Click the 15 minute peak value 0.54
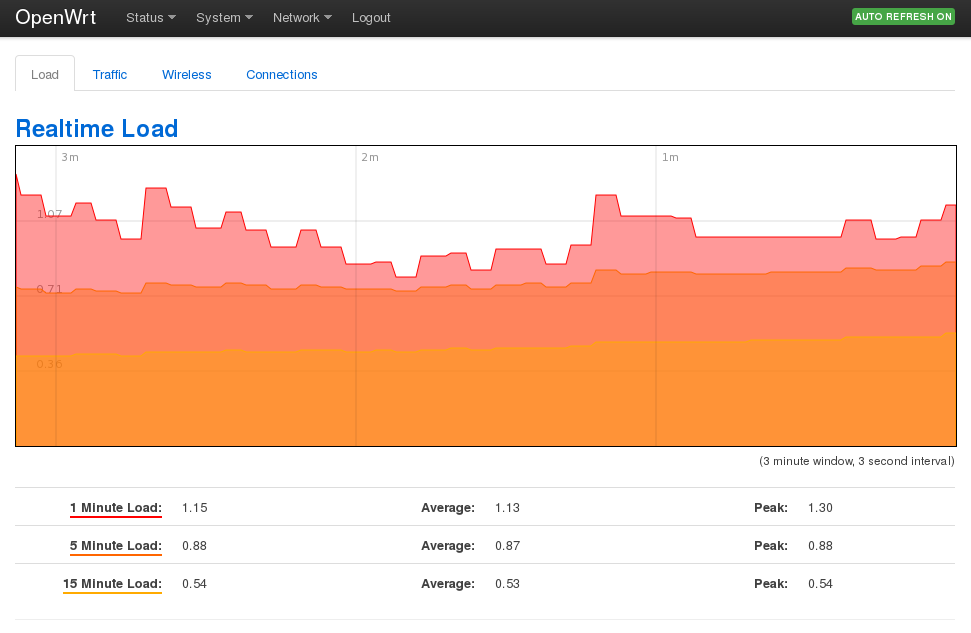The height and width of the screenshot is (633, 971). (x=820, y=583)
